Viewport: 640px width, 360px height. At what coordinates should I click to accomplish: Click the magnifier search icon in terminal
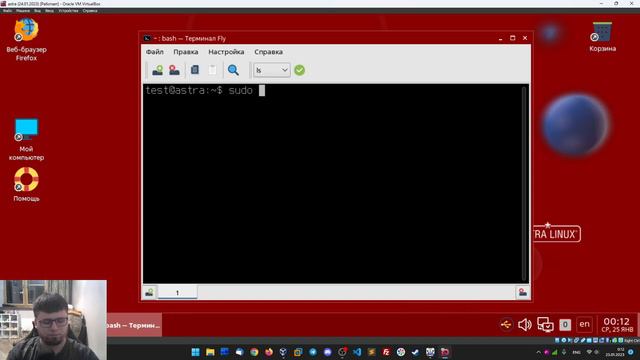[x=233, y=70]
